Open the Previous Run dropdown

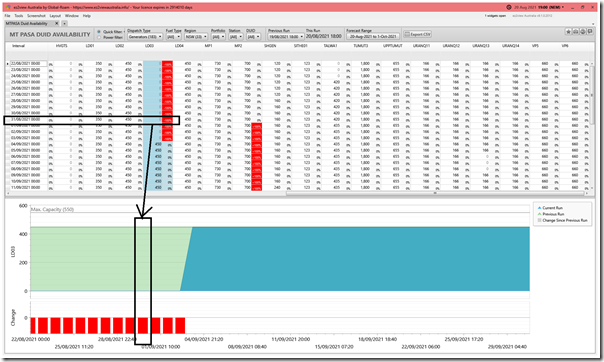point(285,37)
